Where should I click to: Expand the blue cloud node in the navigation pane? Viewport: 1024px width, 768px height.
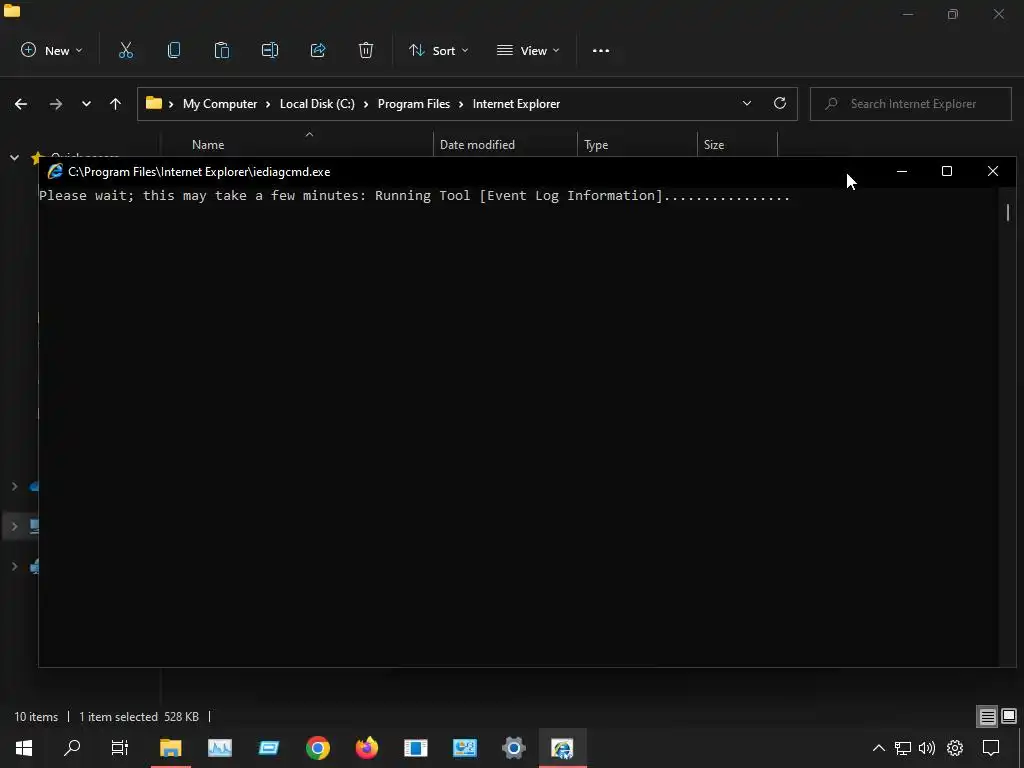tap(14, 486)
